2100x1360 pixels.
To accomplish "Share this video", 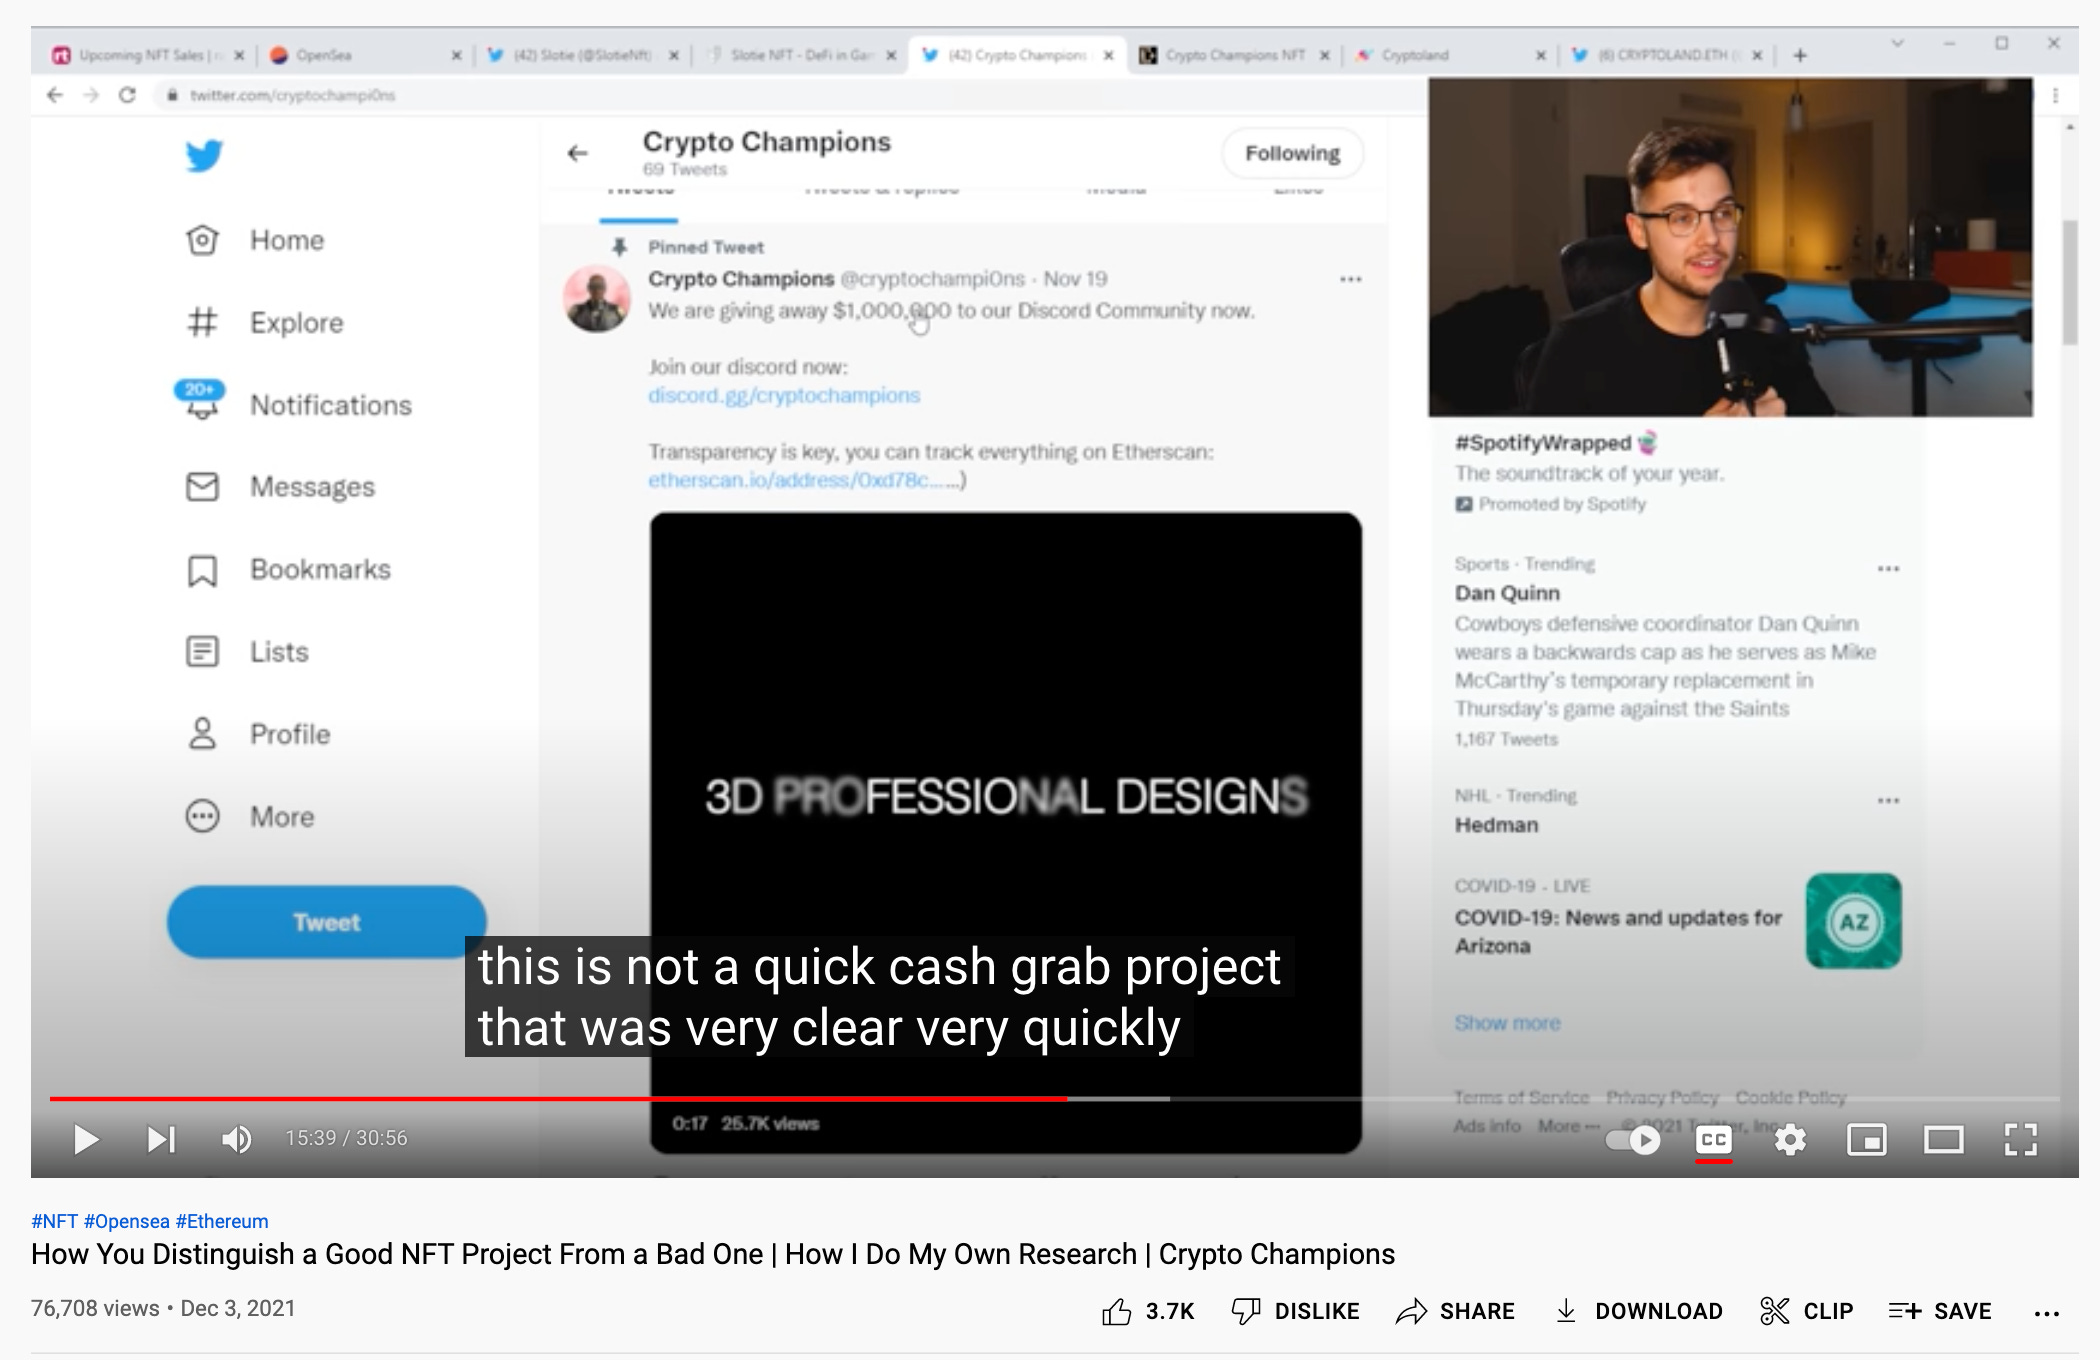I will point(1456,1311).
